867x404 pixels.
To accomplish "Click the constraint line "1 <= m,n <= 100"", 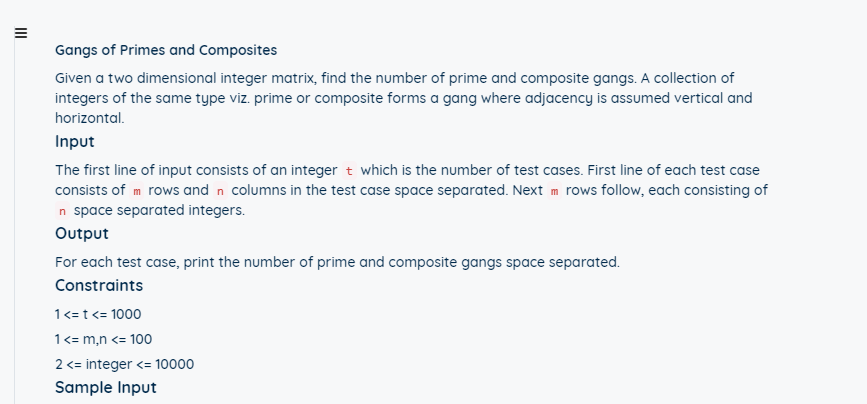I will 104,339.
